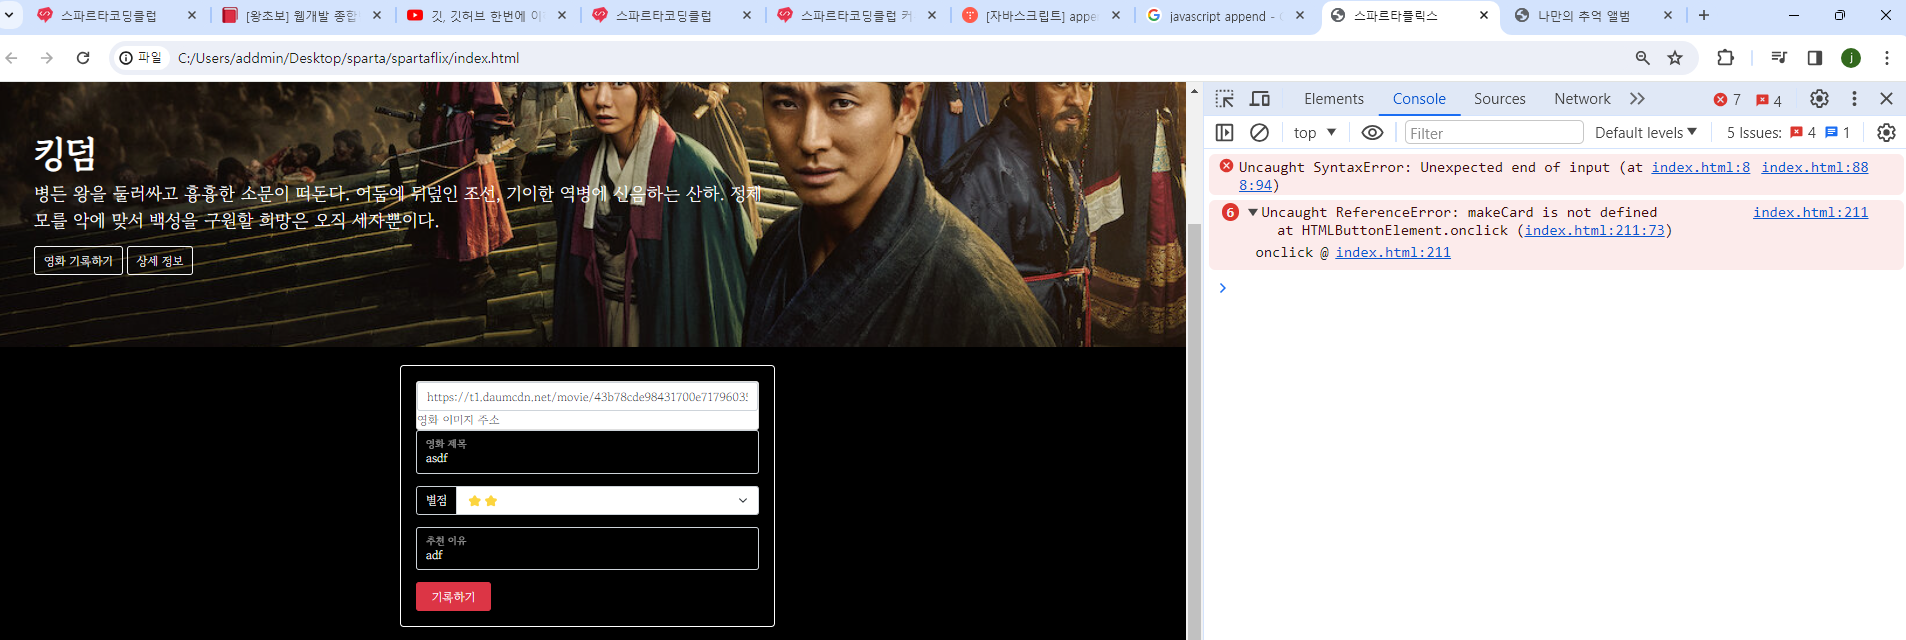Open the tab search dropdown arrow
The width and height of the screenshot is (1906, 640).
[x=9, y=15]
